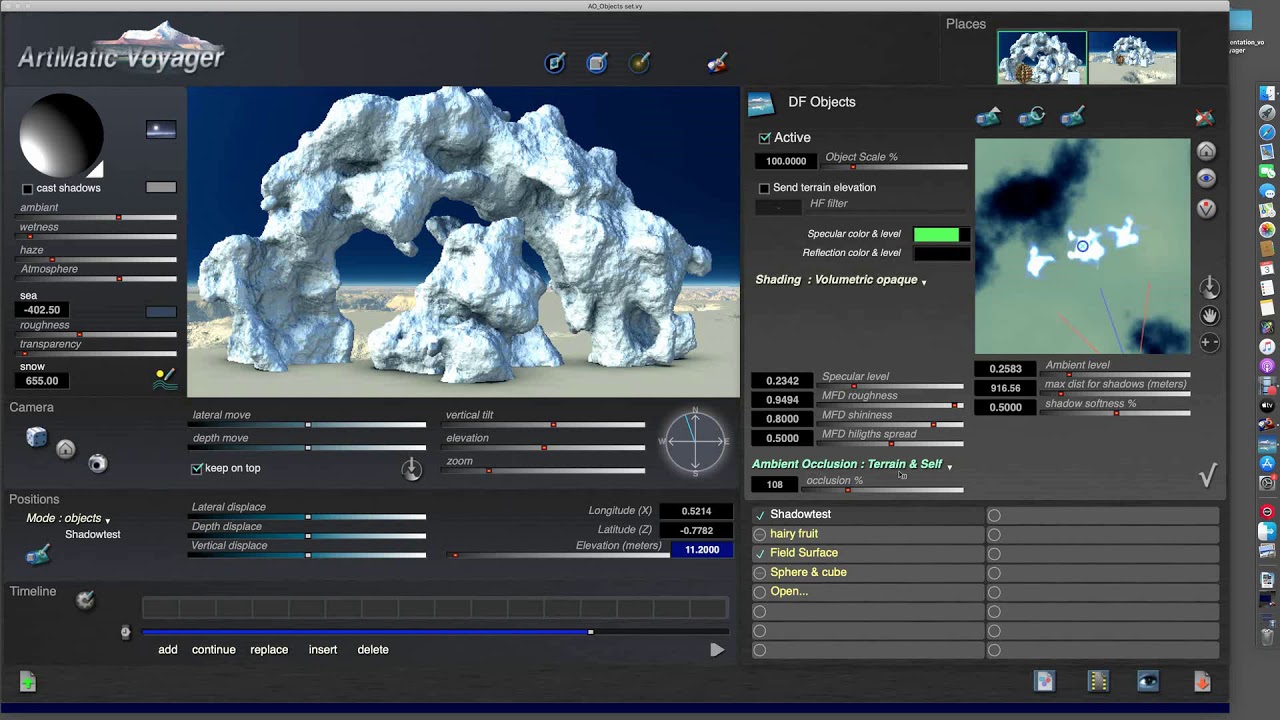Click the first blue pencil icon in top toolbar
1280x720 pixels.
tap(555, 63)
